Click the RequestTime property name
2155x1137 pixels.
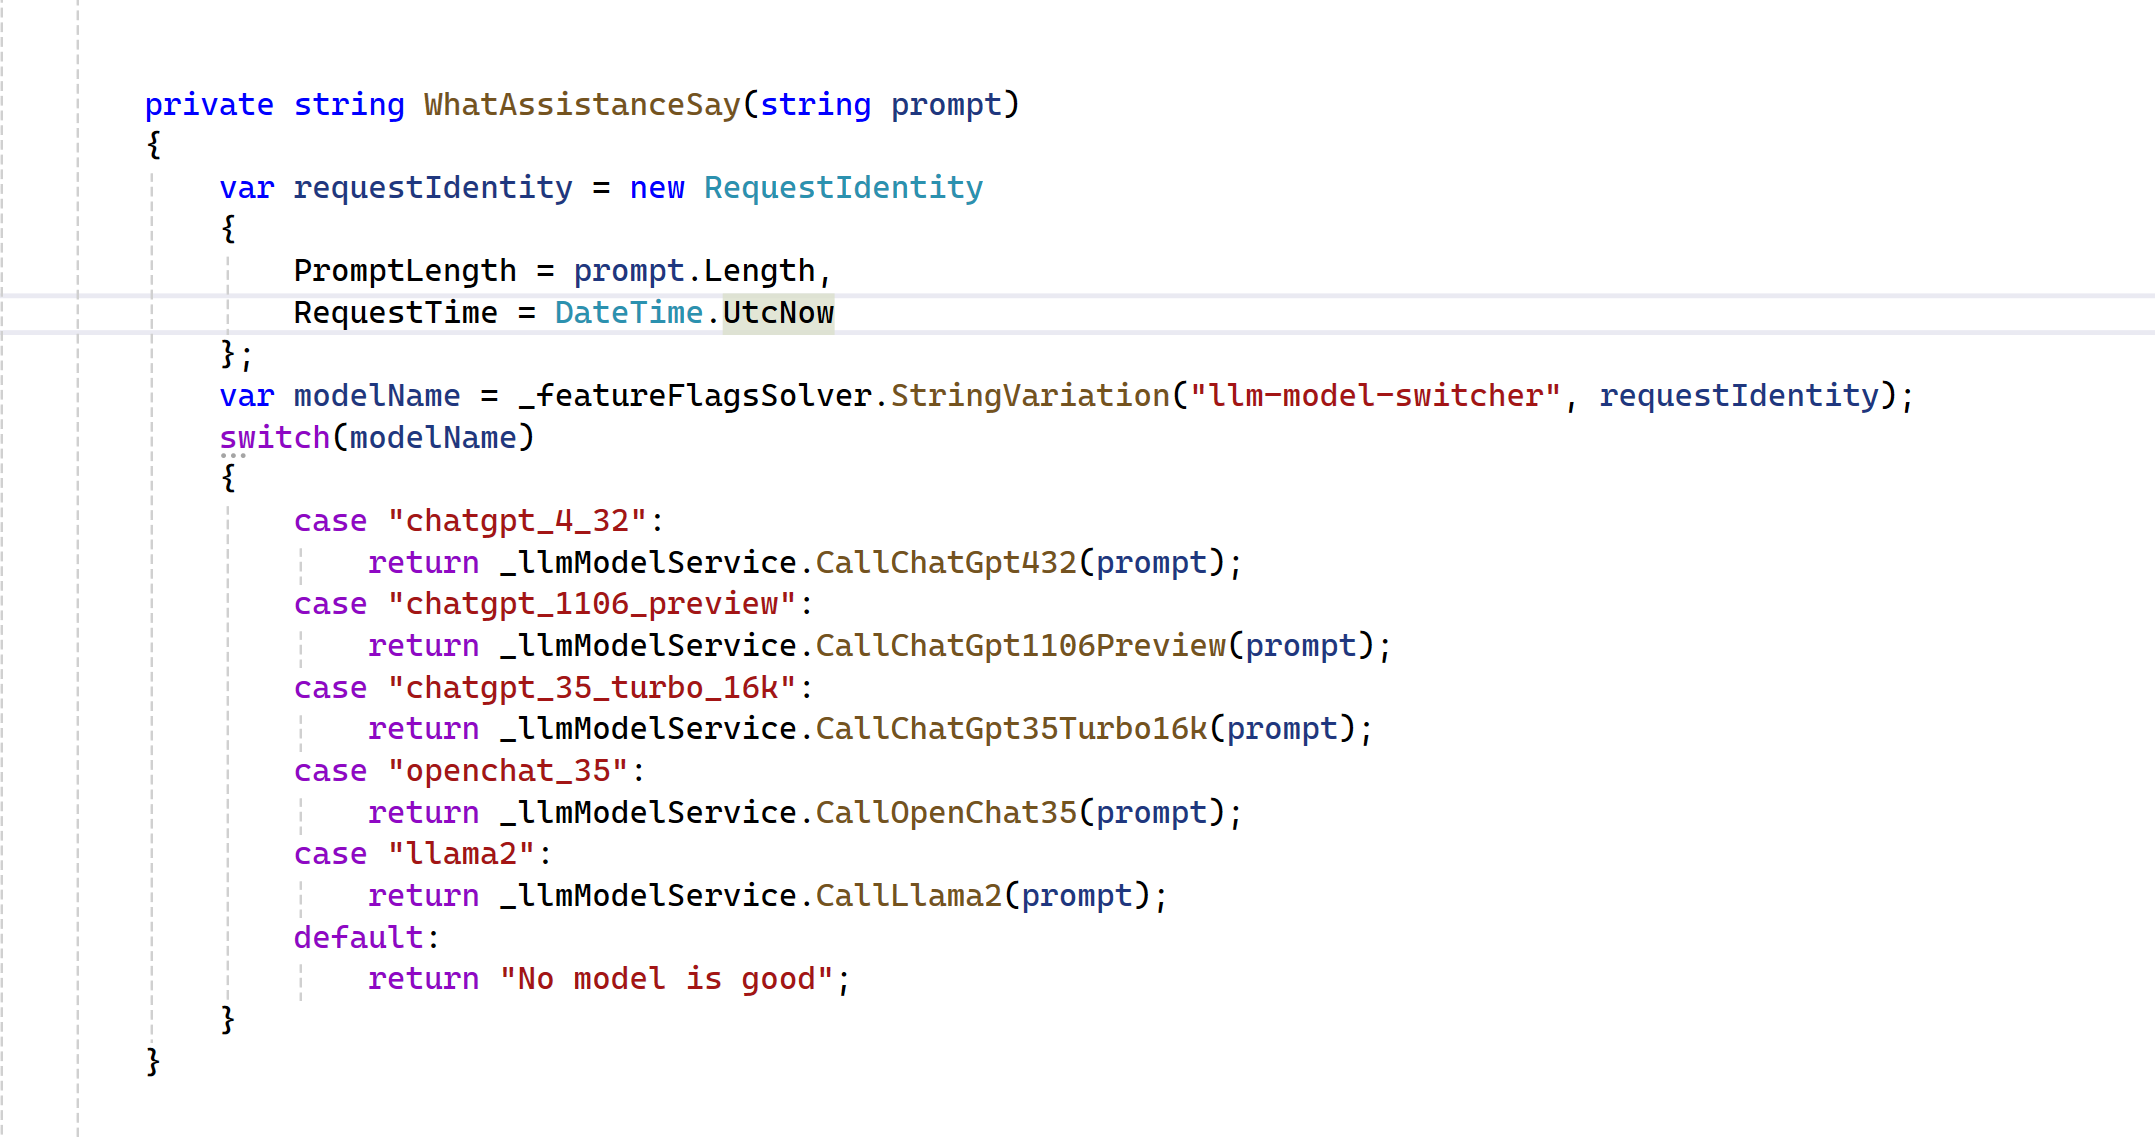[396, 313]
